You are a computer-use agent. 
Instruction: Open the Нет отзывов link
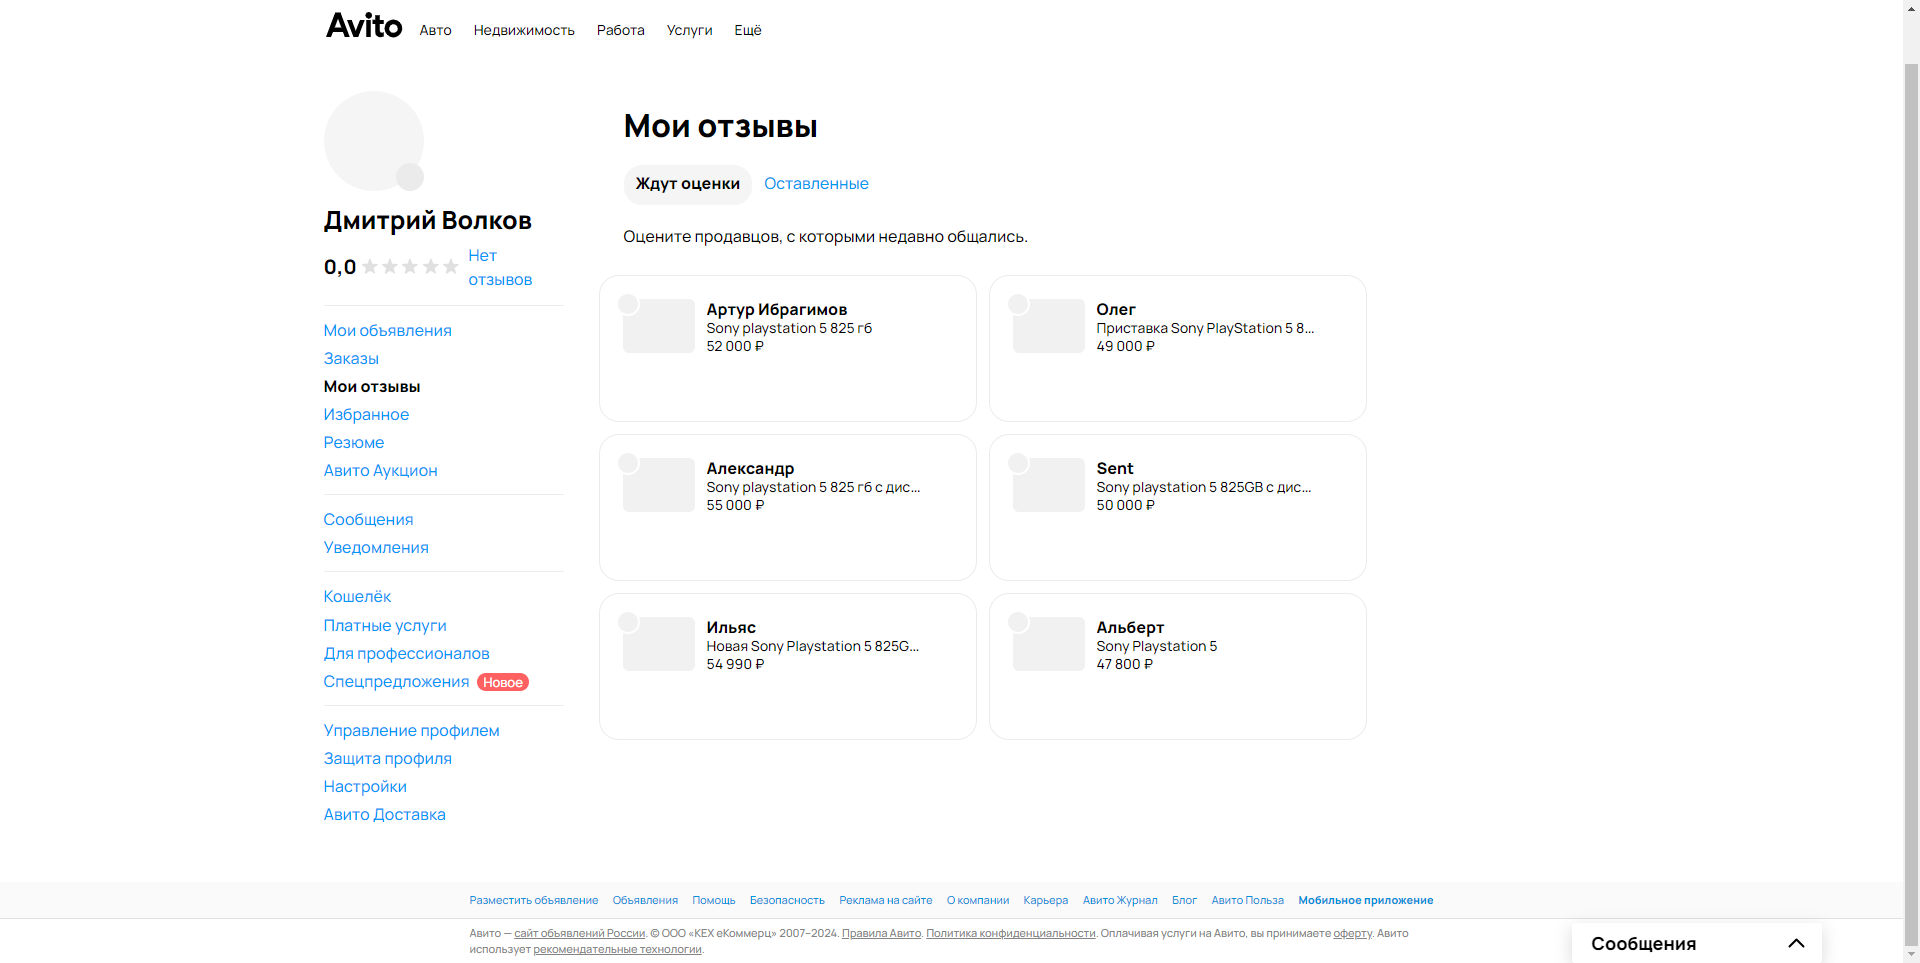point(500,268)
